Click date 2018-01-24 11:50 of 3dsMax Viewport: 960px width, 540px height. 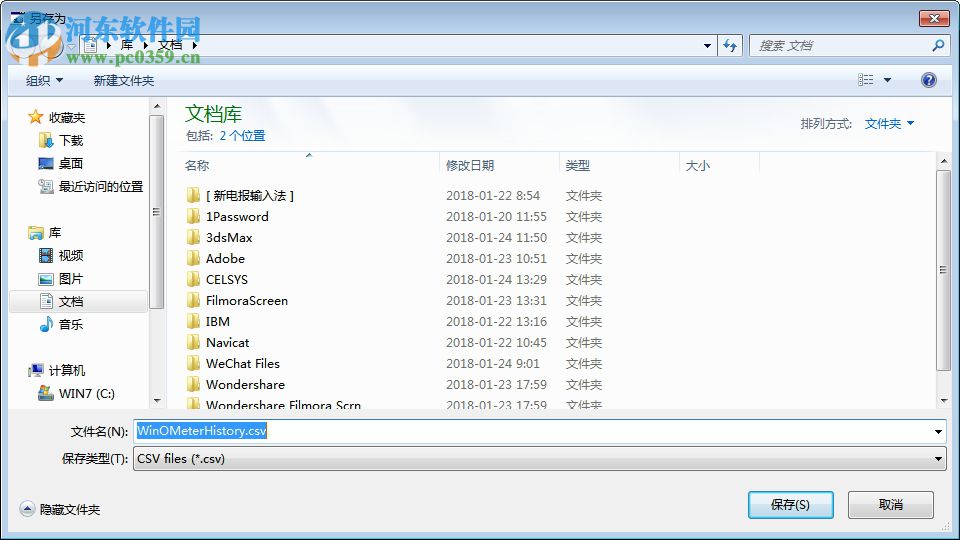click(x=496, y=238)
